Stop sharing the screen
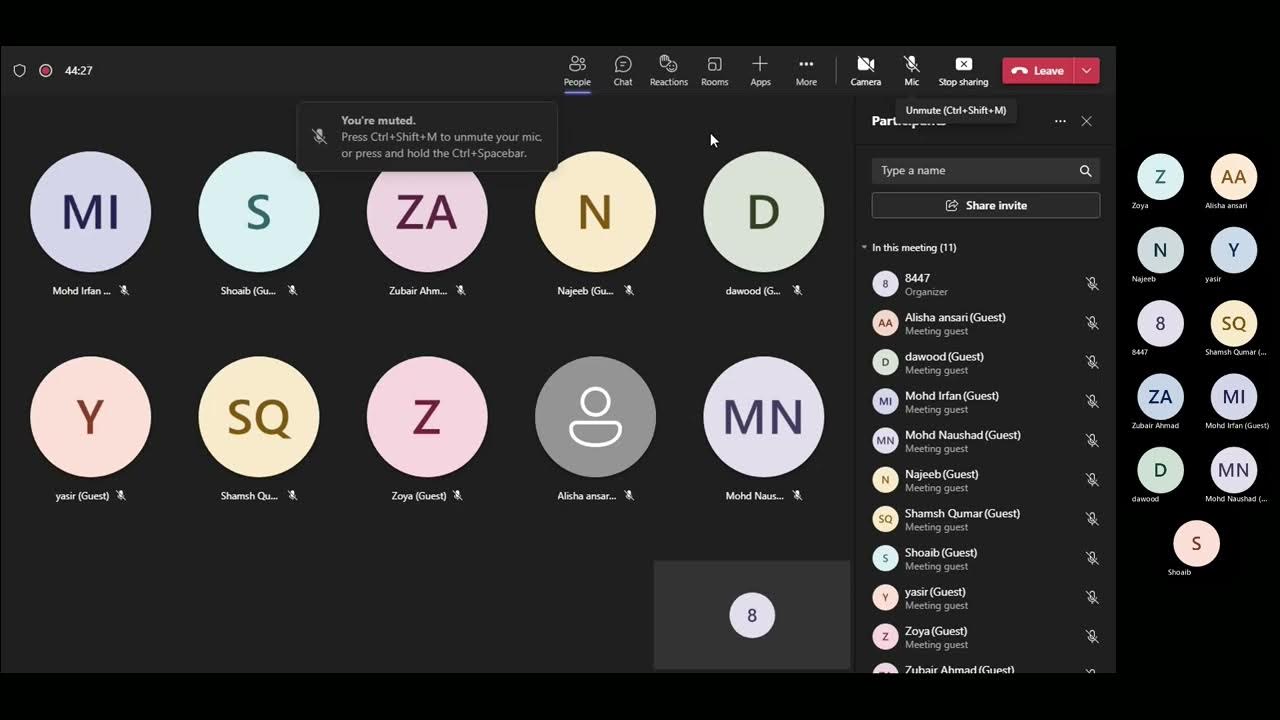The width and height of the screenshot is (1280, 720). tap(963, 71)
